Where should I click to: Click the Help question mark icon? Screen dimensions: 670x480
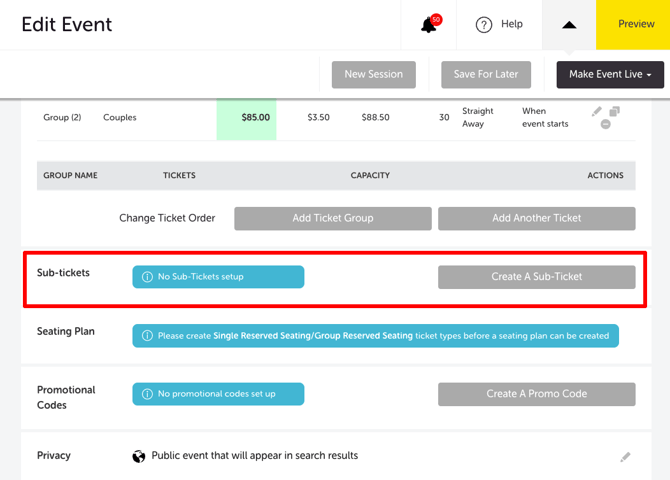coord(484,25)
